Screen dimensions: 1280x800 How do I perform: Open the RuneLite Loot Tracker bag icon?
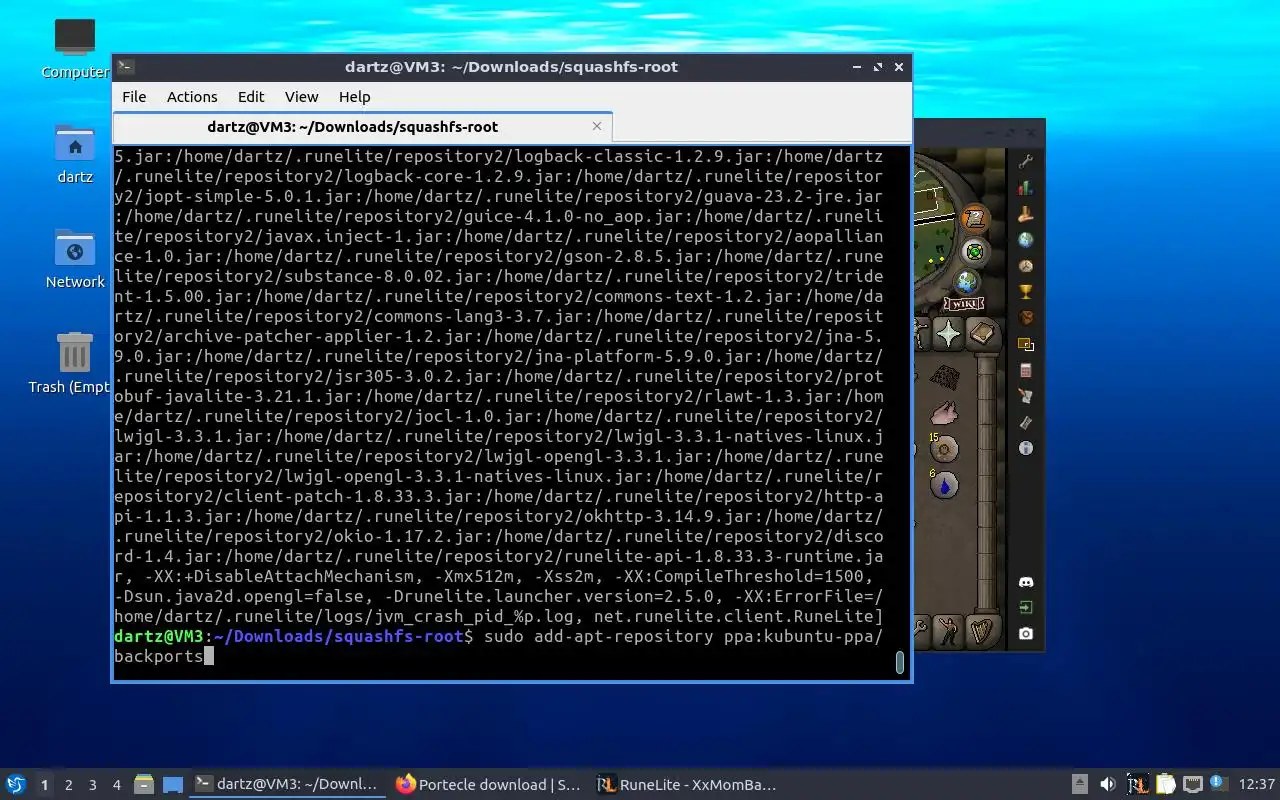pyautogui.click(x=1026, y=318)
